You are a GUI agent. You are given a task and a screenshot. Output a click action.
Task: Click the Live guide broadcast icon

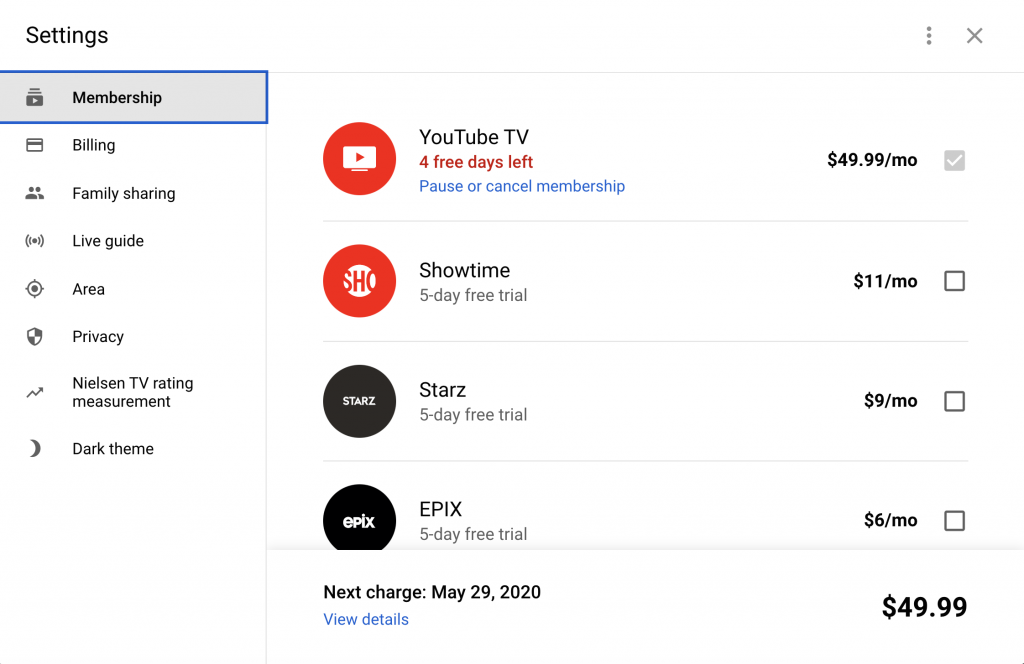point(35,241)
